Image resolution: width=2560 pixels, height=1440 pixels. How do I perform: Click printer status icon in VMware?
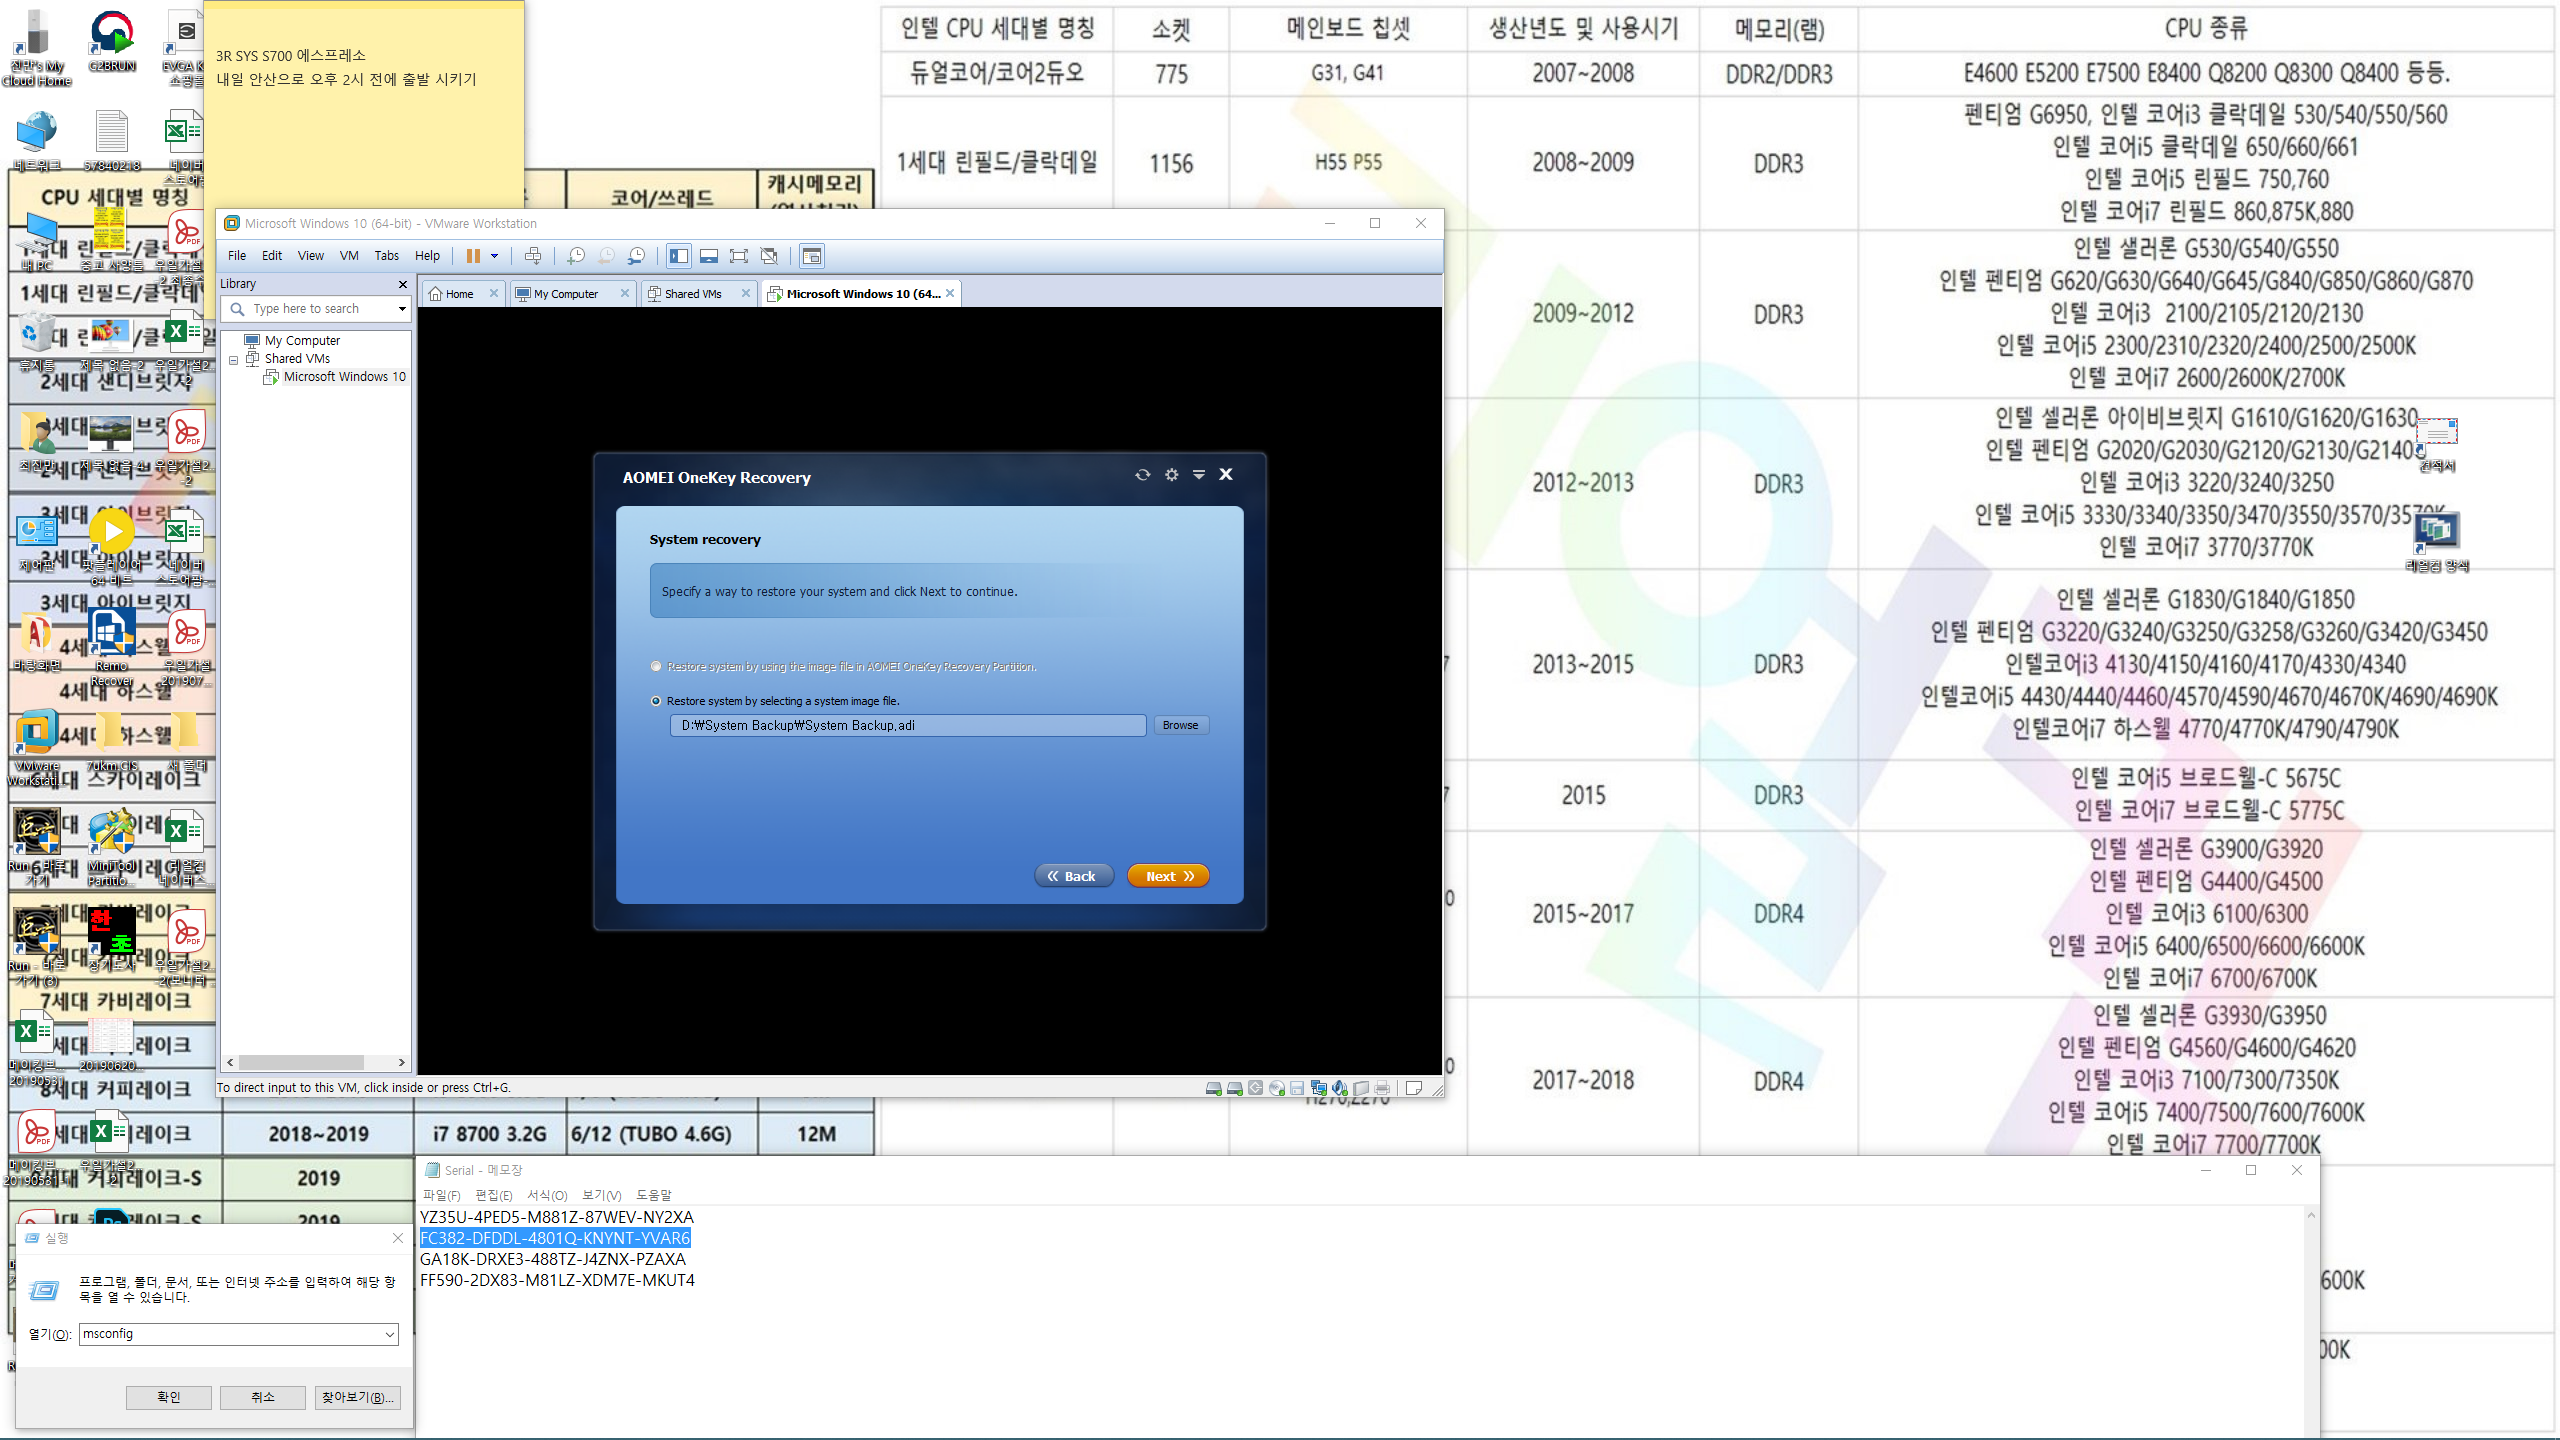click(x=1382, y=1088)
